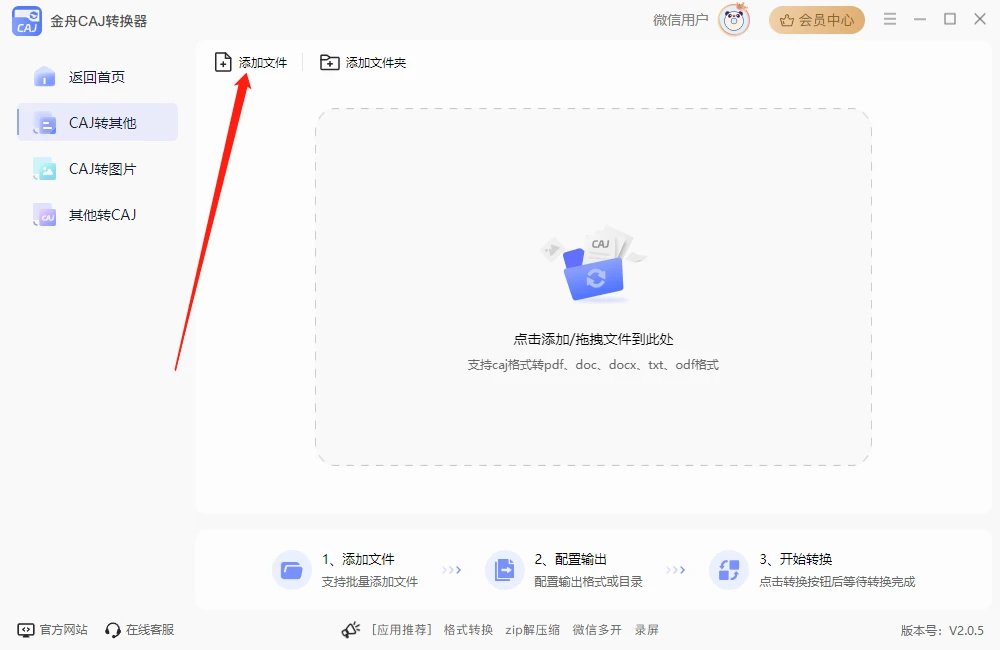
Task: Open the 微信多开 recommended app link
Action: pos(597,630)
